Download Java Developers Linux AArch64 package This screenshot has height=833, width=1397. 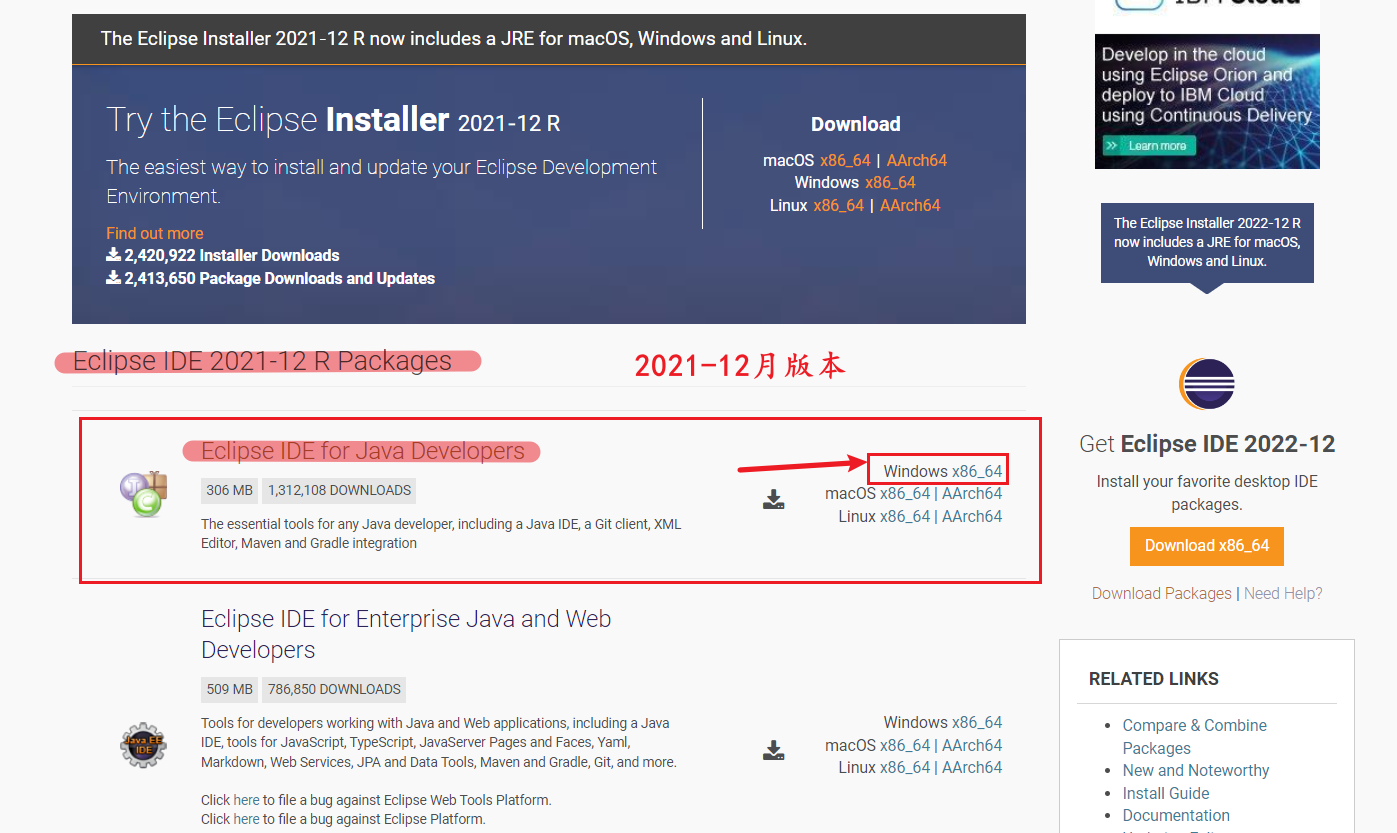972,516
